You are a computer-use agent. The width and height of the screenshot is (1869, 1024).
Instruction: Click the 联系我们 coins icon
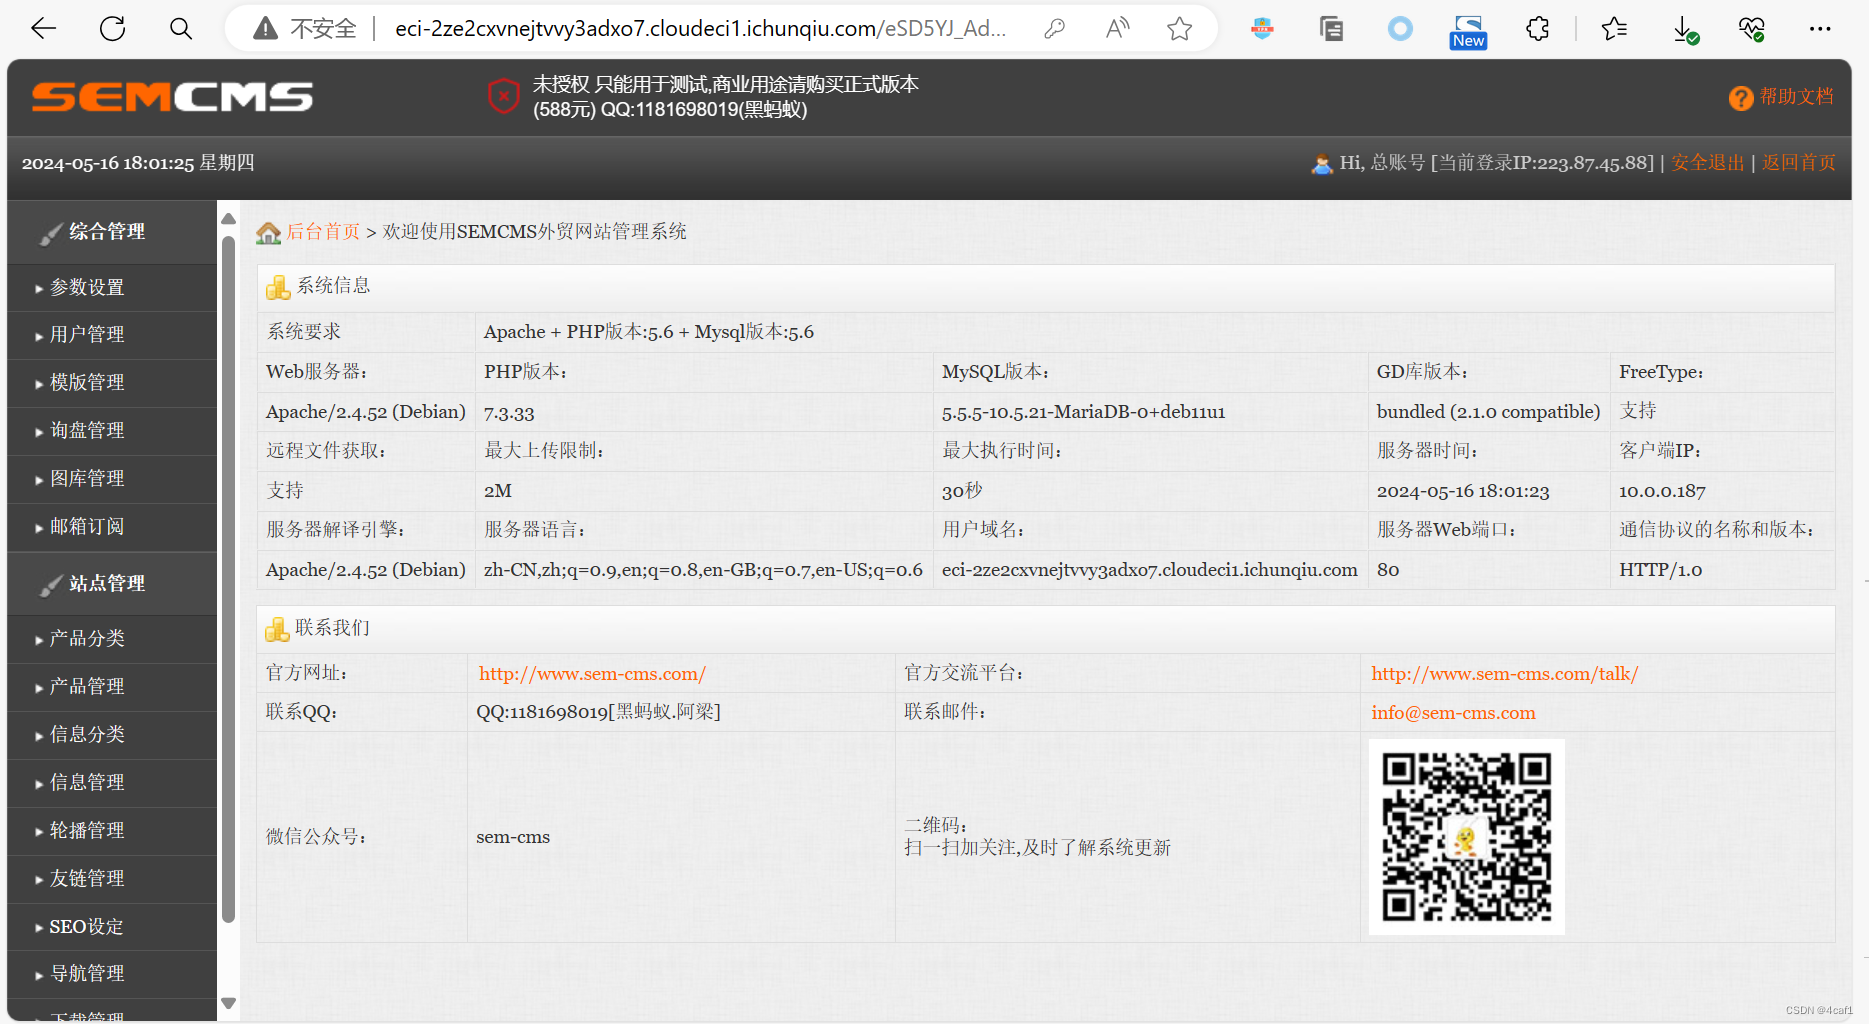pyautogui.click(x=277, y=628)
